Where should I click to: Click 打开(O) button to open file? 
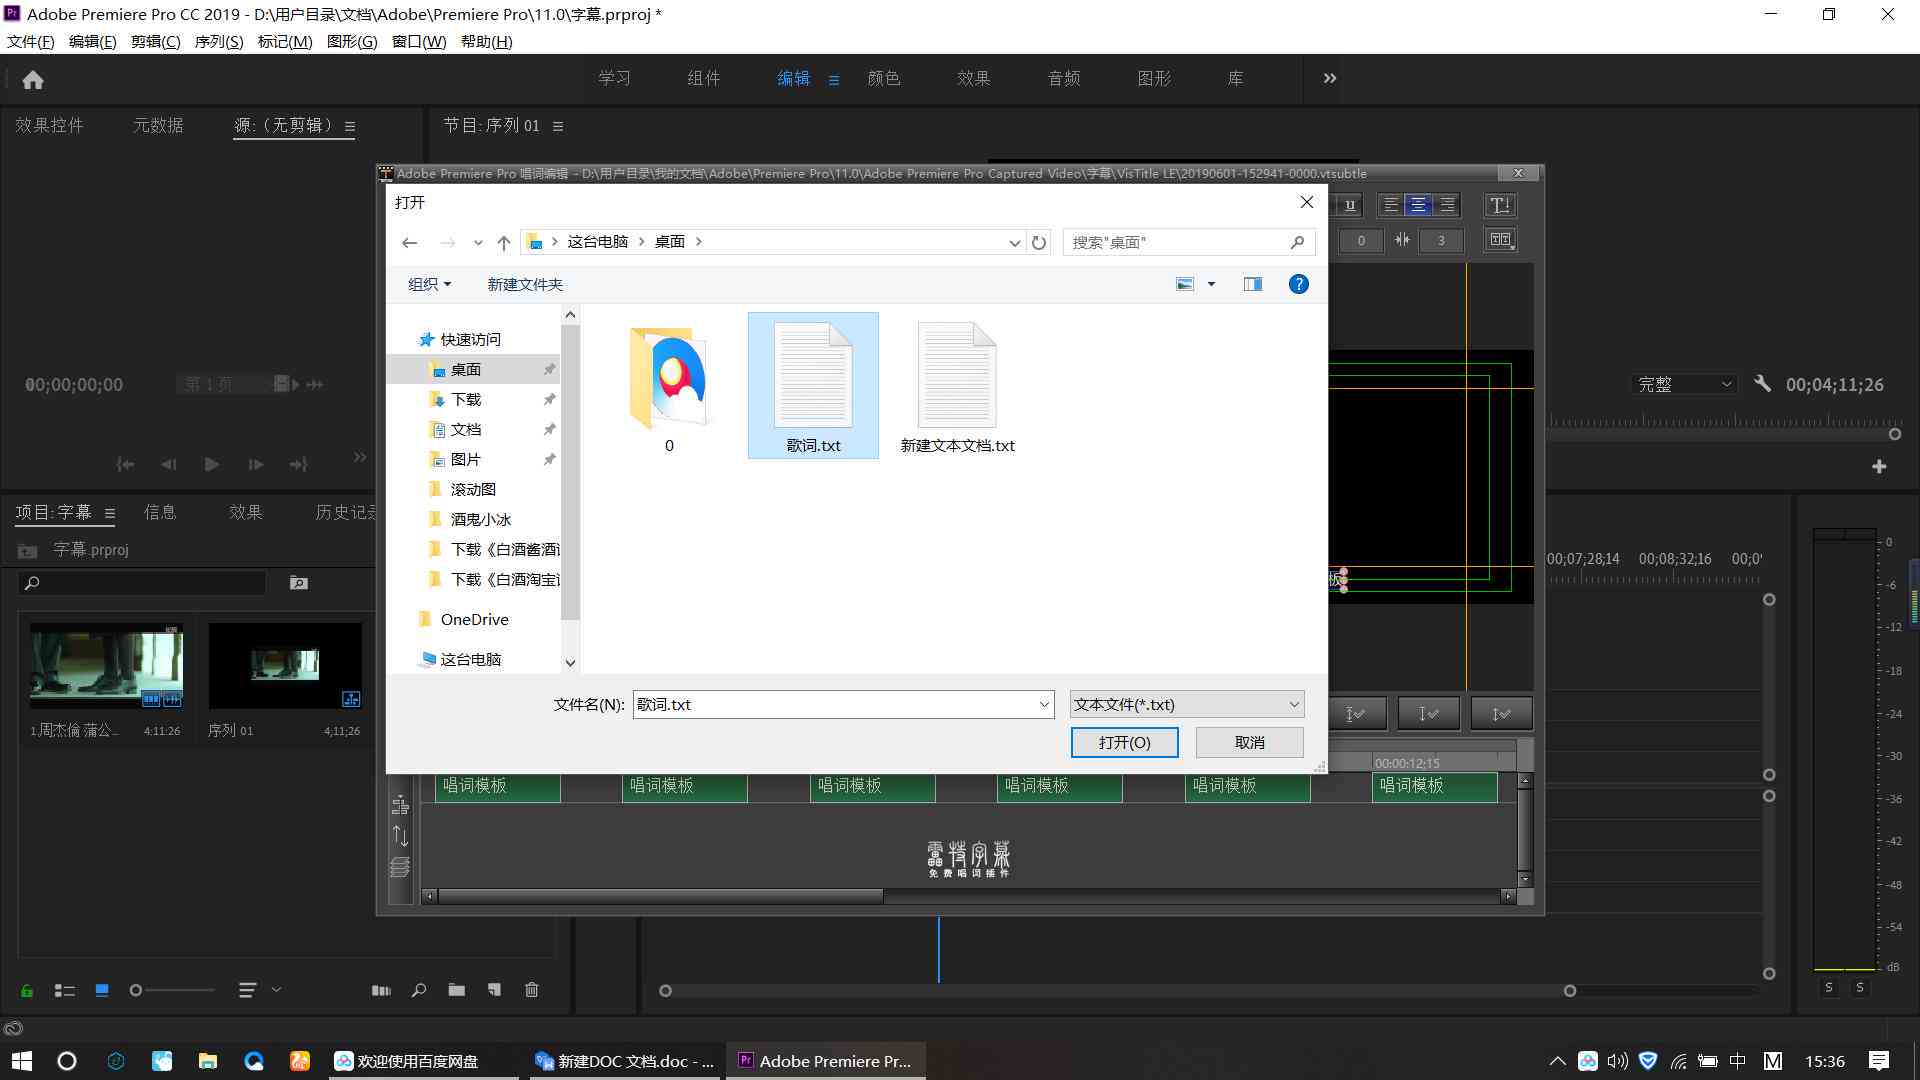click(1124, 741)
